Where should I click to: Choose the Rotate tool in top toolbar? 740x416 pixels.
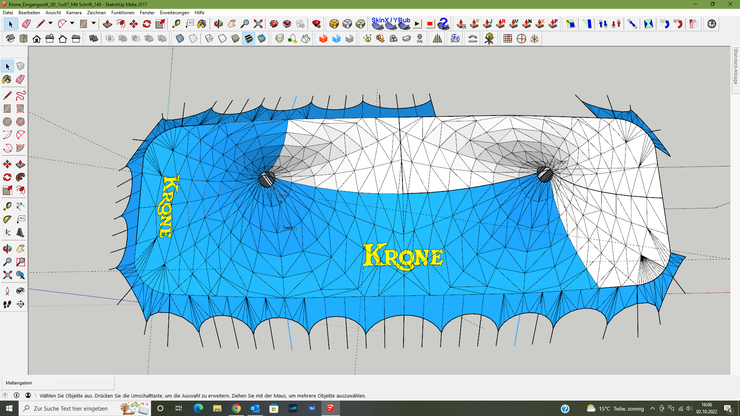point(147,24)
